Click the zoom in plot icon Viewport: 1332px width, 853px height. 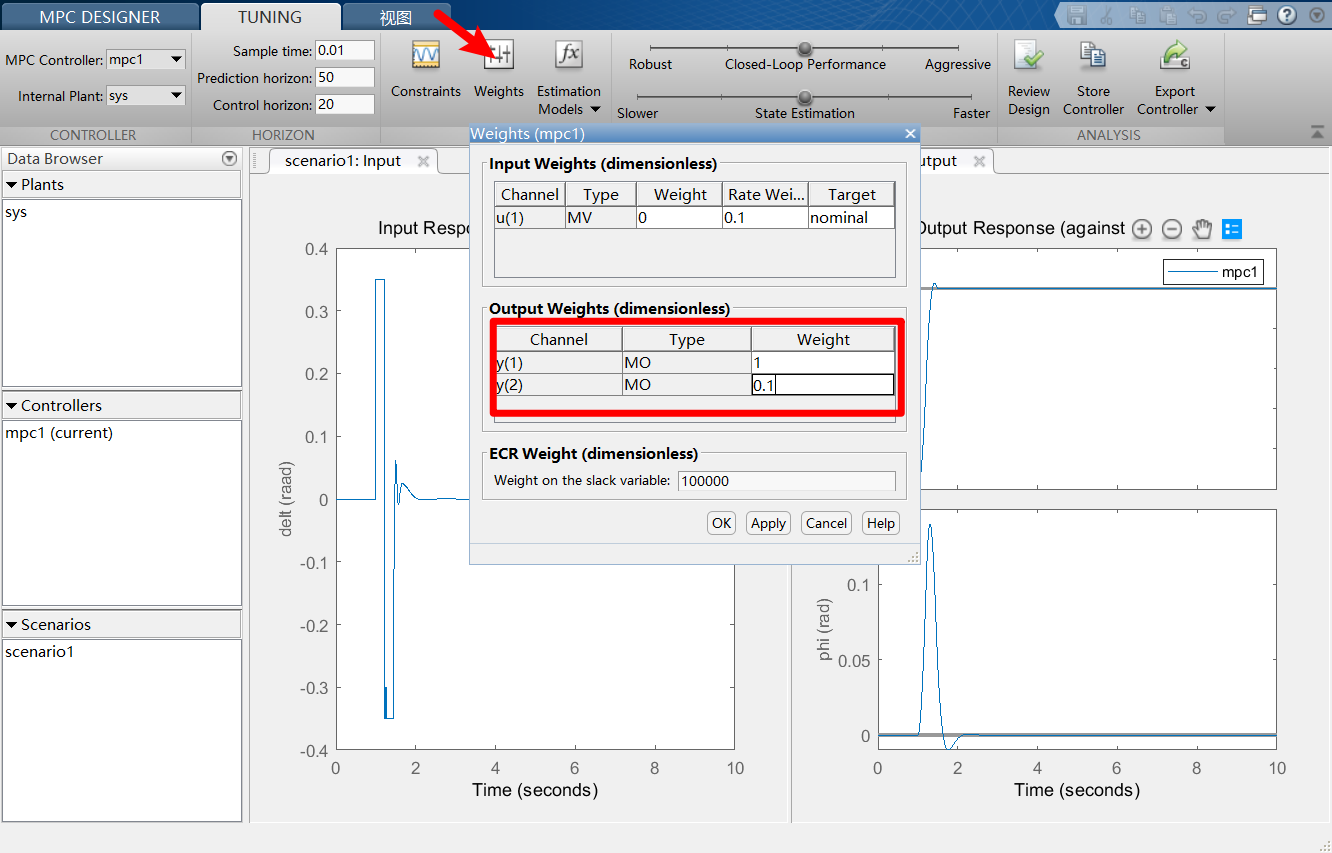[x=1142, y=229]
